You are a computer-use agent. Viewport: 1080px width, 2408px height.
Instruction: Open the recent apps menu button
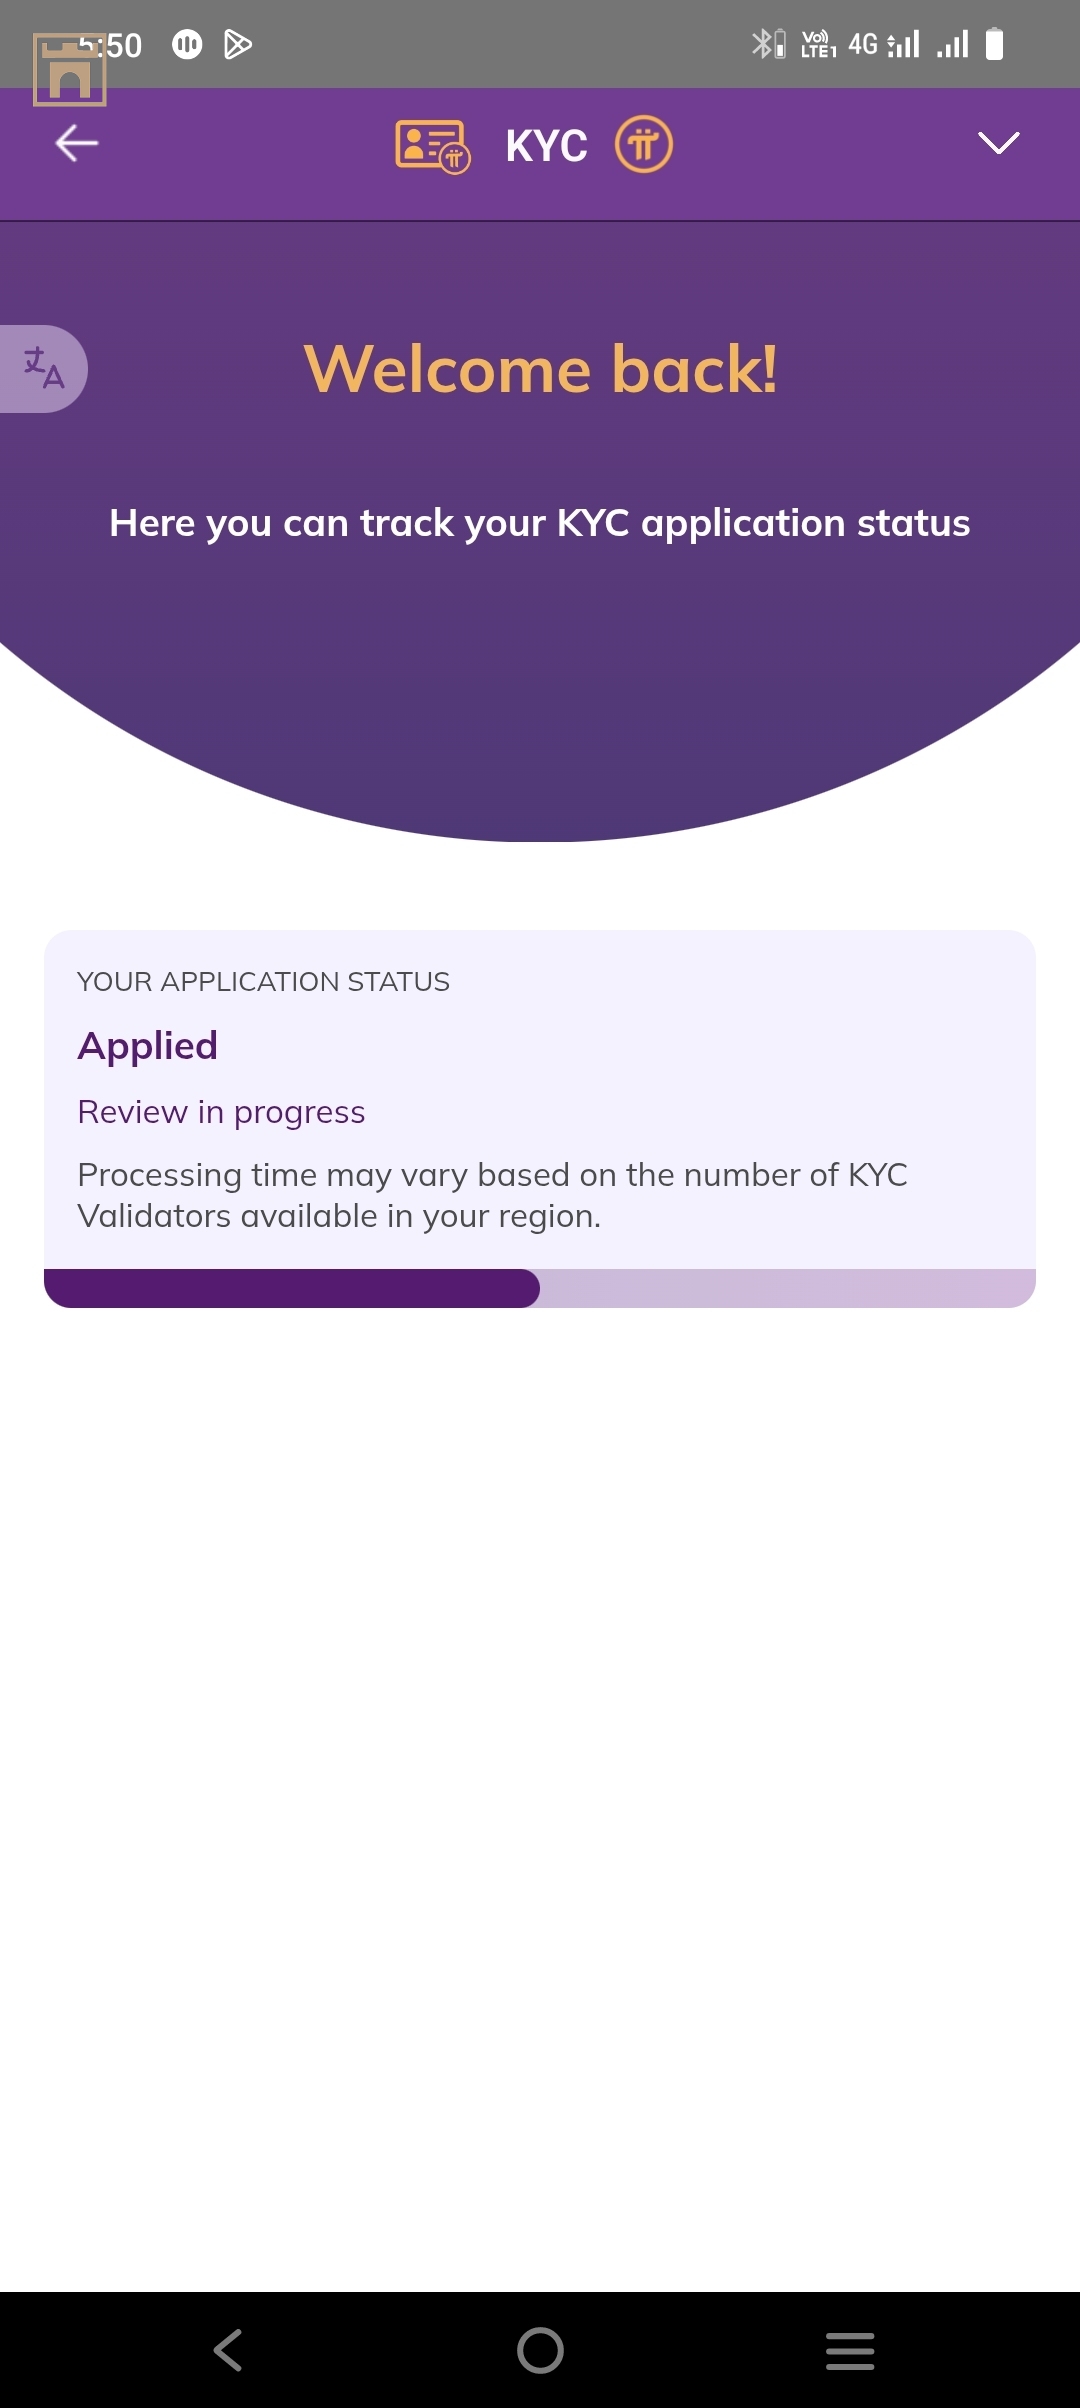click(850, 2350)
